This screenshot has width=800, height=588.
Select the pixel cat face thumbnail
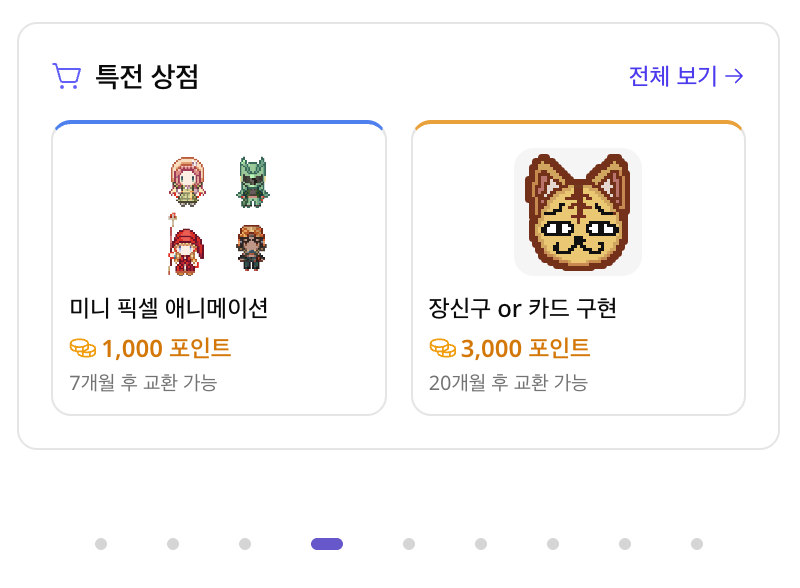tap(578, 212)
